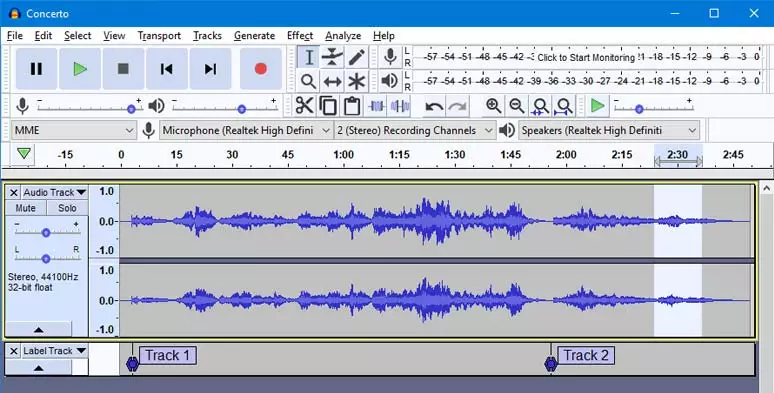Silence the selected audio

coord(399,106)
